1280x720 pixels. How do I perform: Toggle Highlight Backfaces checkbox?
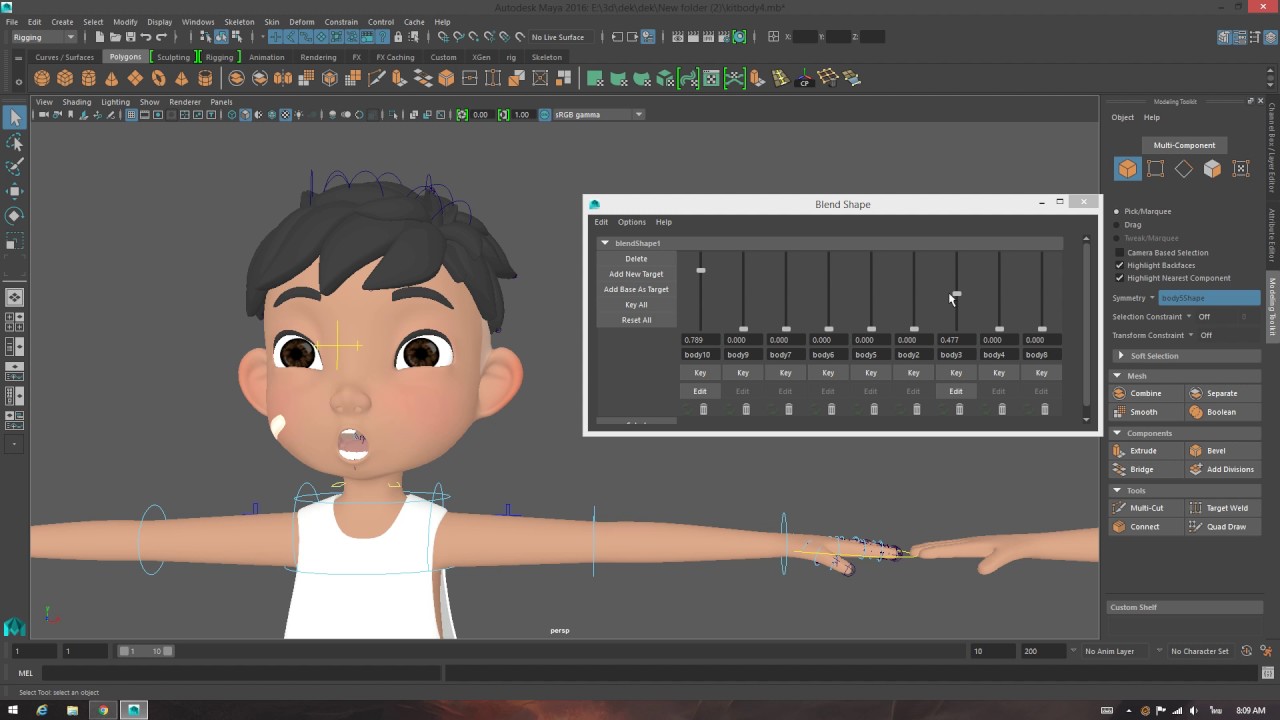[x=1119, y=265]
